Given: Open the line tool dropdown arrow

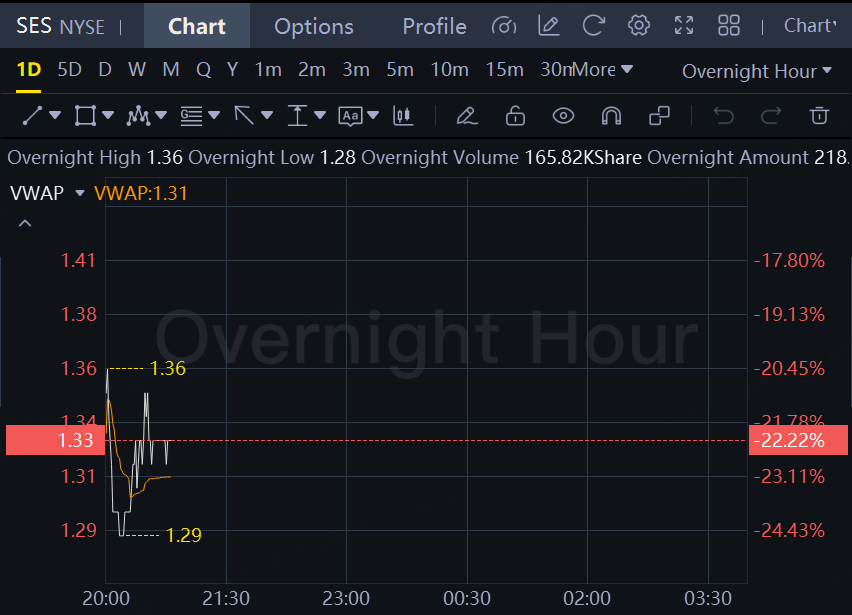Looking at the screenshot, I should [55, 115].
